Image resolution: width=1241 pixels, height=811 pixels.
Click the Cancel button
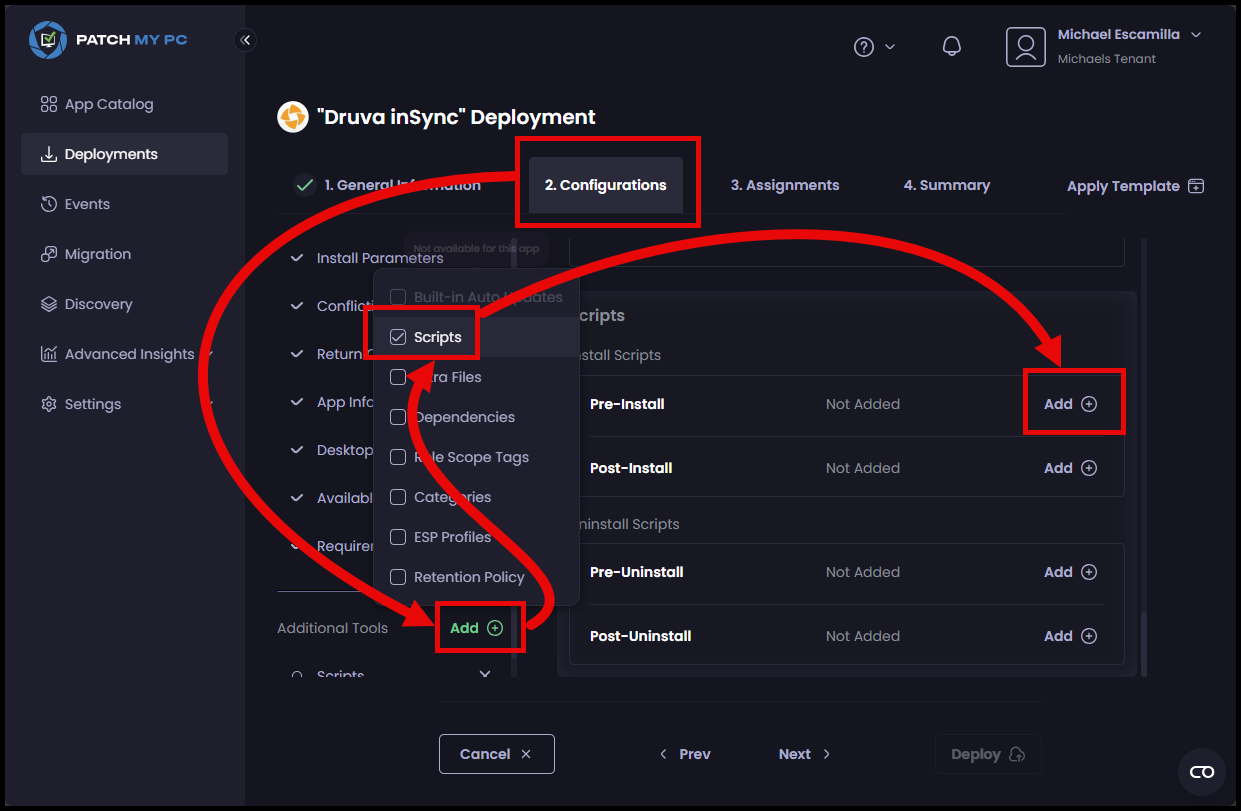coord(497,754)
